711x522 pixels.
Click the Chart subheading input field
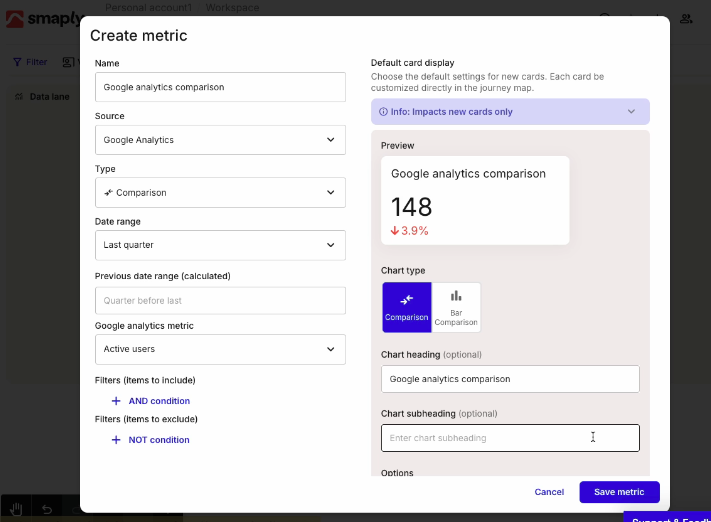tap(510, 438)
